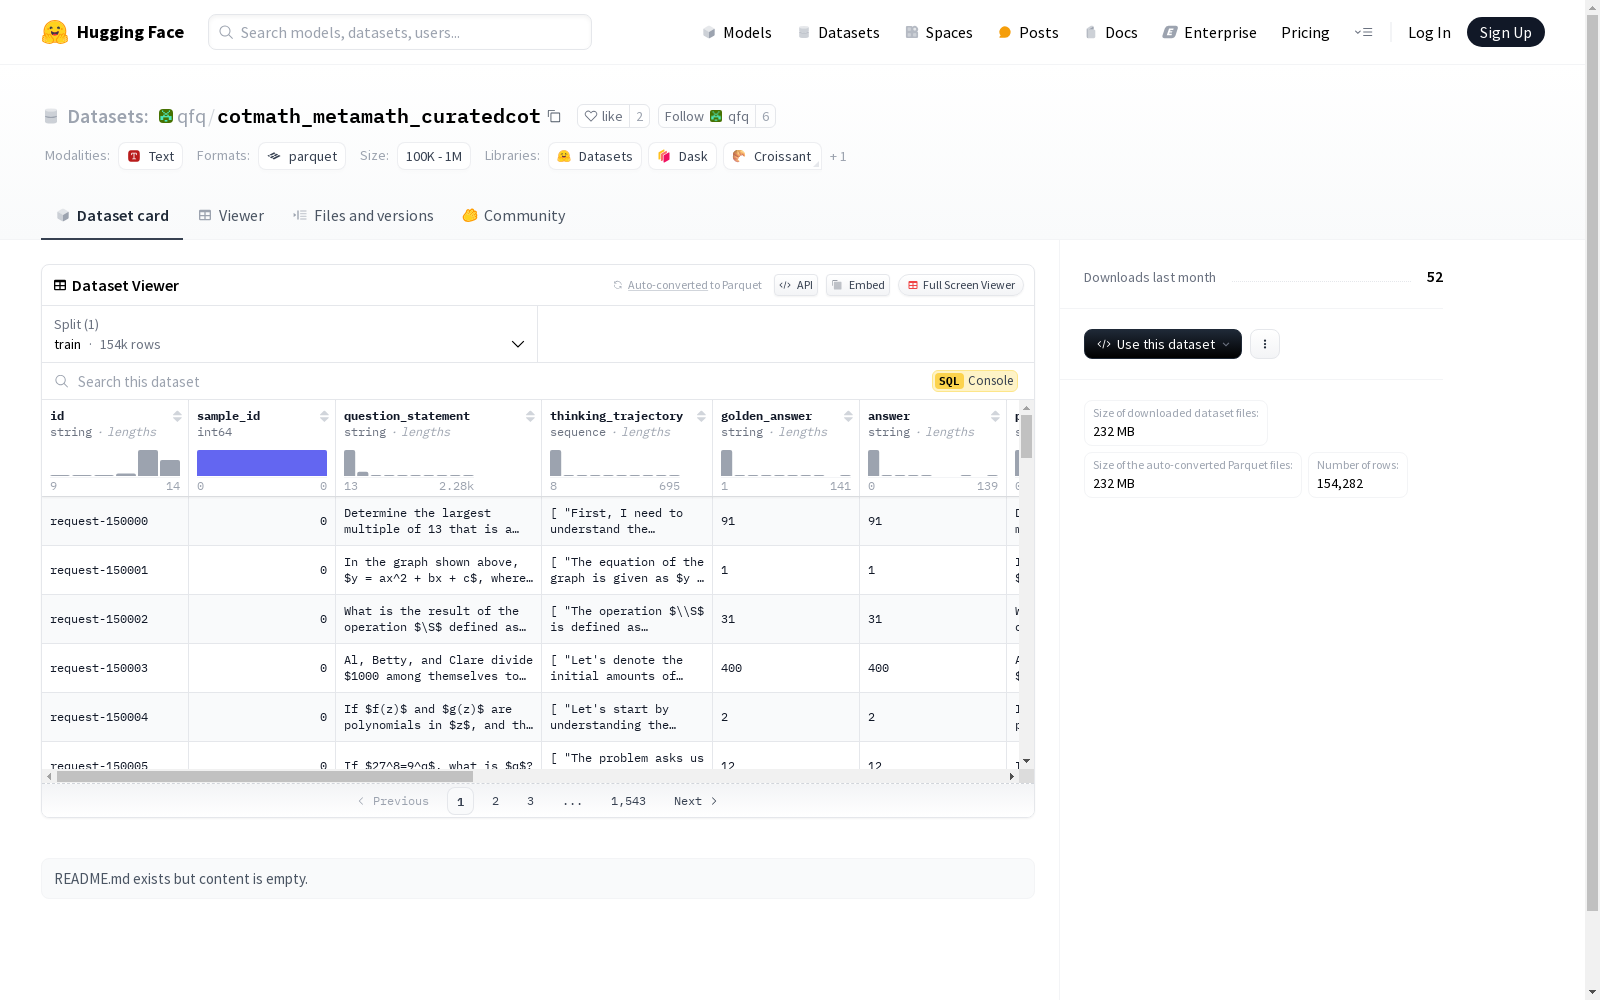This screenshot has width=1600, height=1000.
Task: Copy dataset name with the copy icon
Action: (x=554, y=116)
